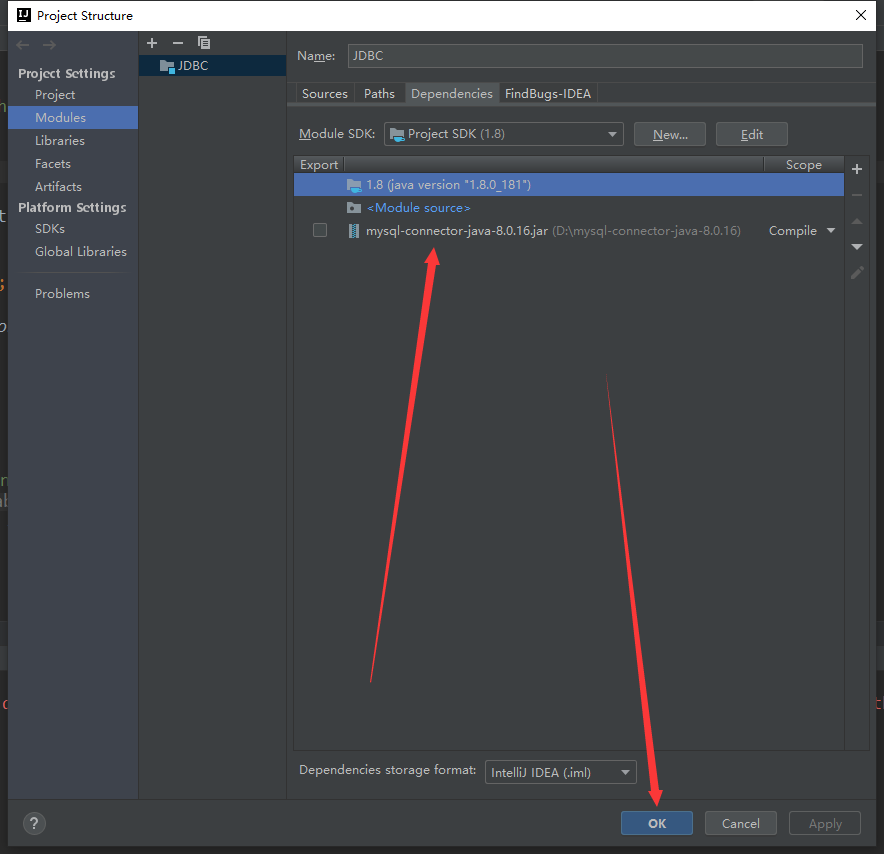The width and height of the screenshot is (884, 854).
Task: Open help with the question mark icon
Action: [x=34, y=823]
